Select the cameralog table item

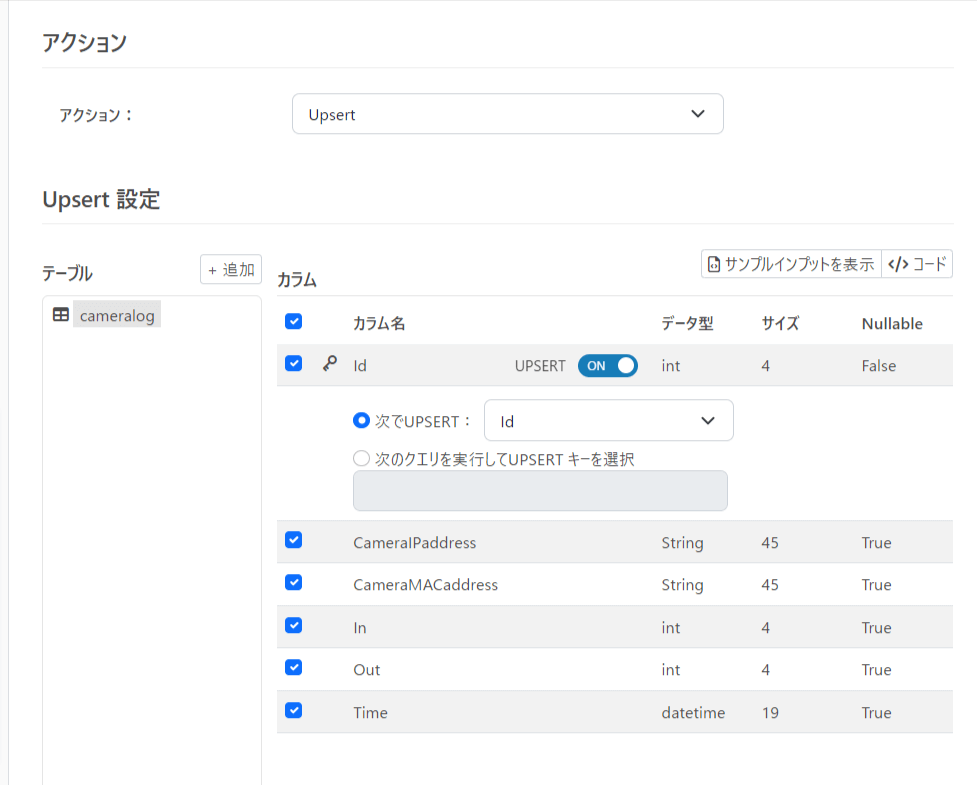click(x=116, y=315)
